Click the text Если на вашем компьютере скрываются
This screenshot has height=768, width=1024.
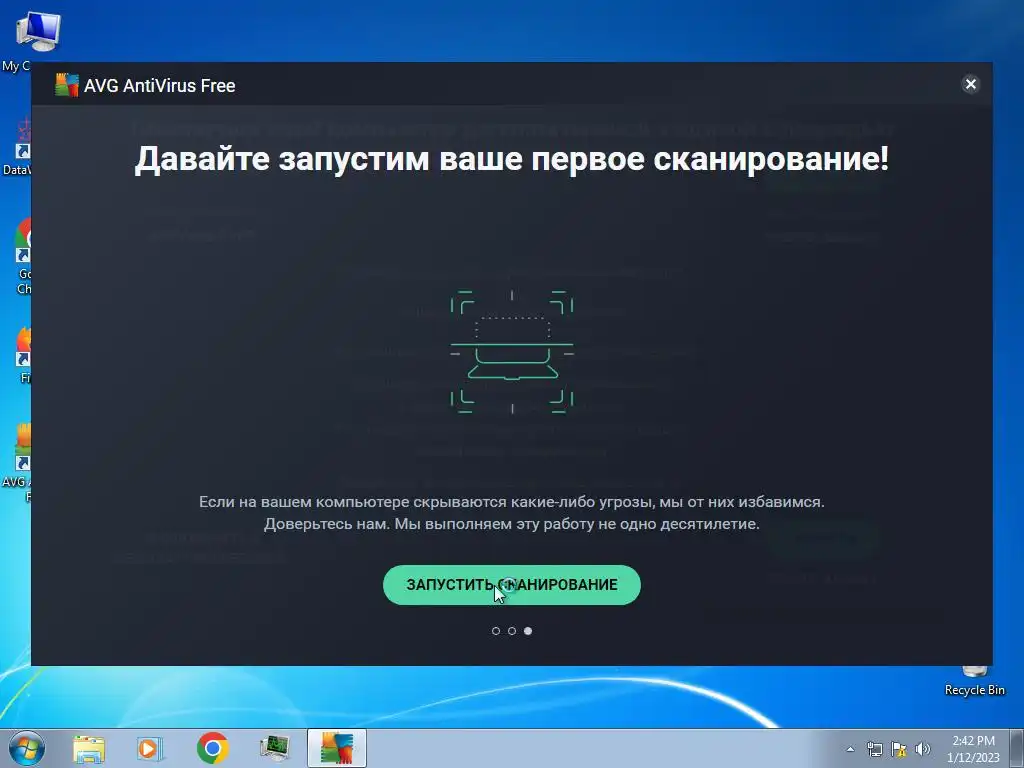353,502
